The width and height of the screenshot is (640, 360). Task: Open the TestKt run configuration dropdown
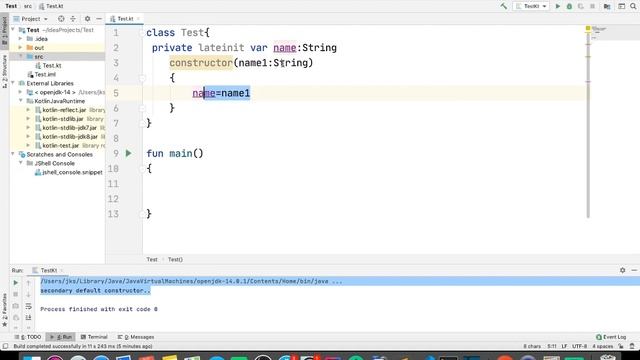[531, 6]
